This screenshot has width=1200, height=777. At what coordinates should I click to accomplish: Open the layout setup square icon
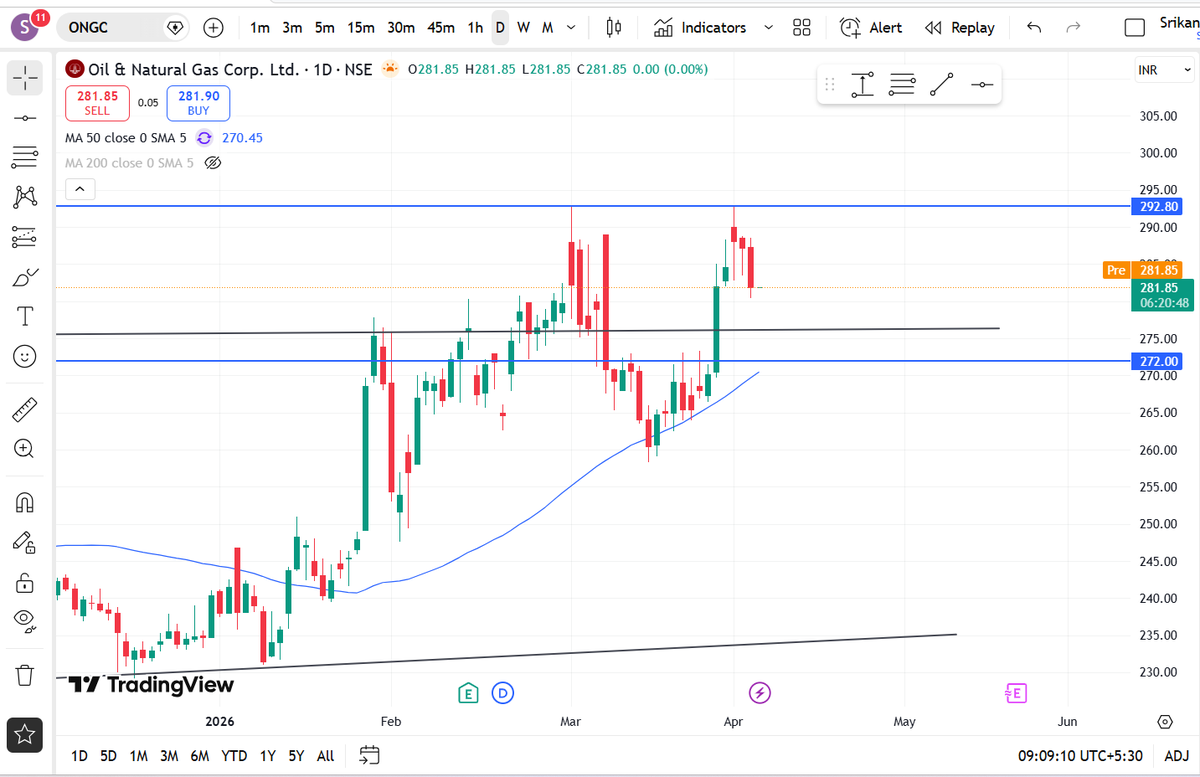pos(1134,28)
